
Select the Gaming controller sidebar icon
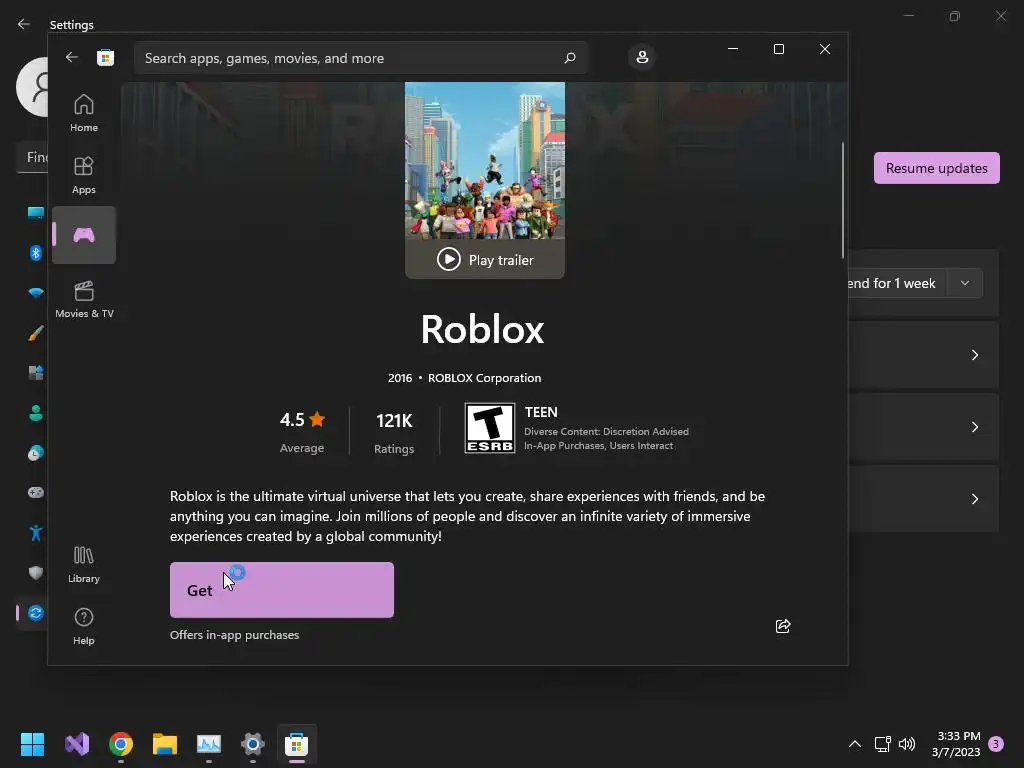click(84, 235)
